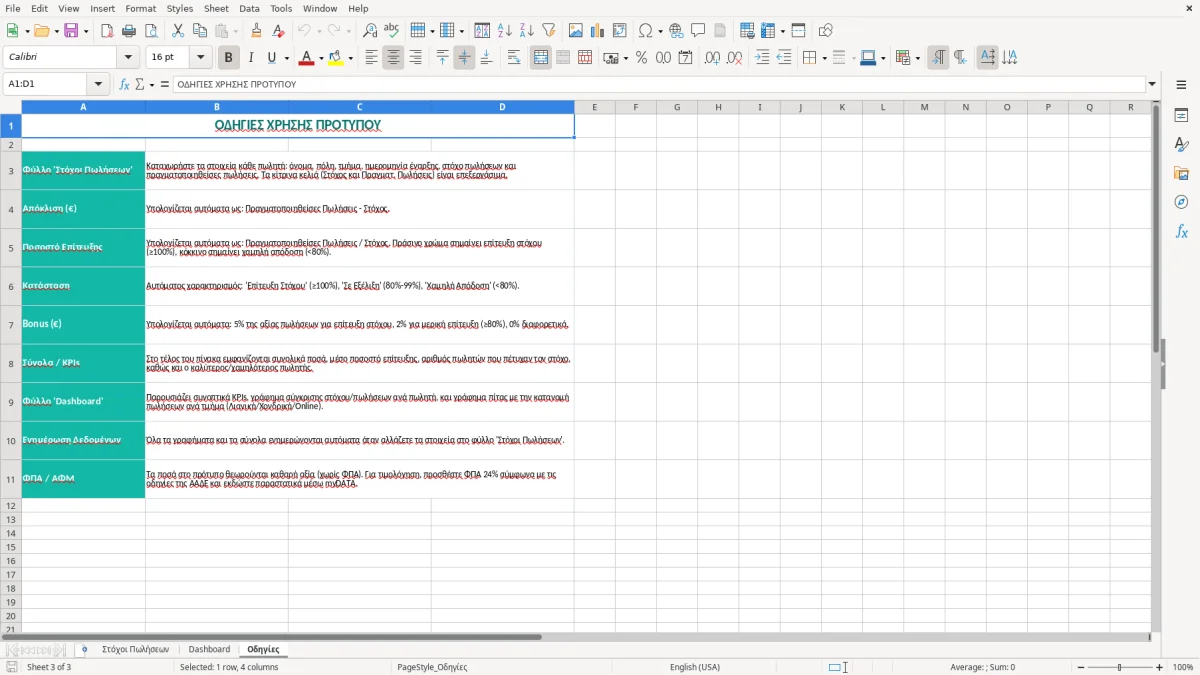Click the Clone Formatting paintbrush icon
This screenshot has width=1200, height=675.
point(256,31)
